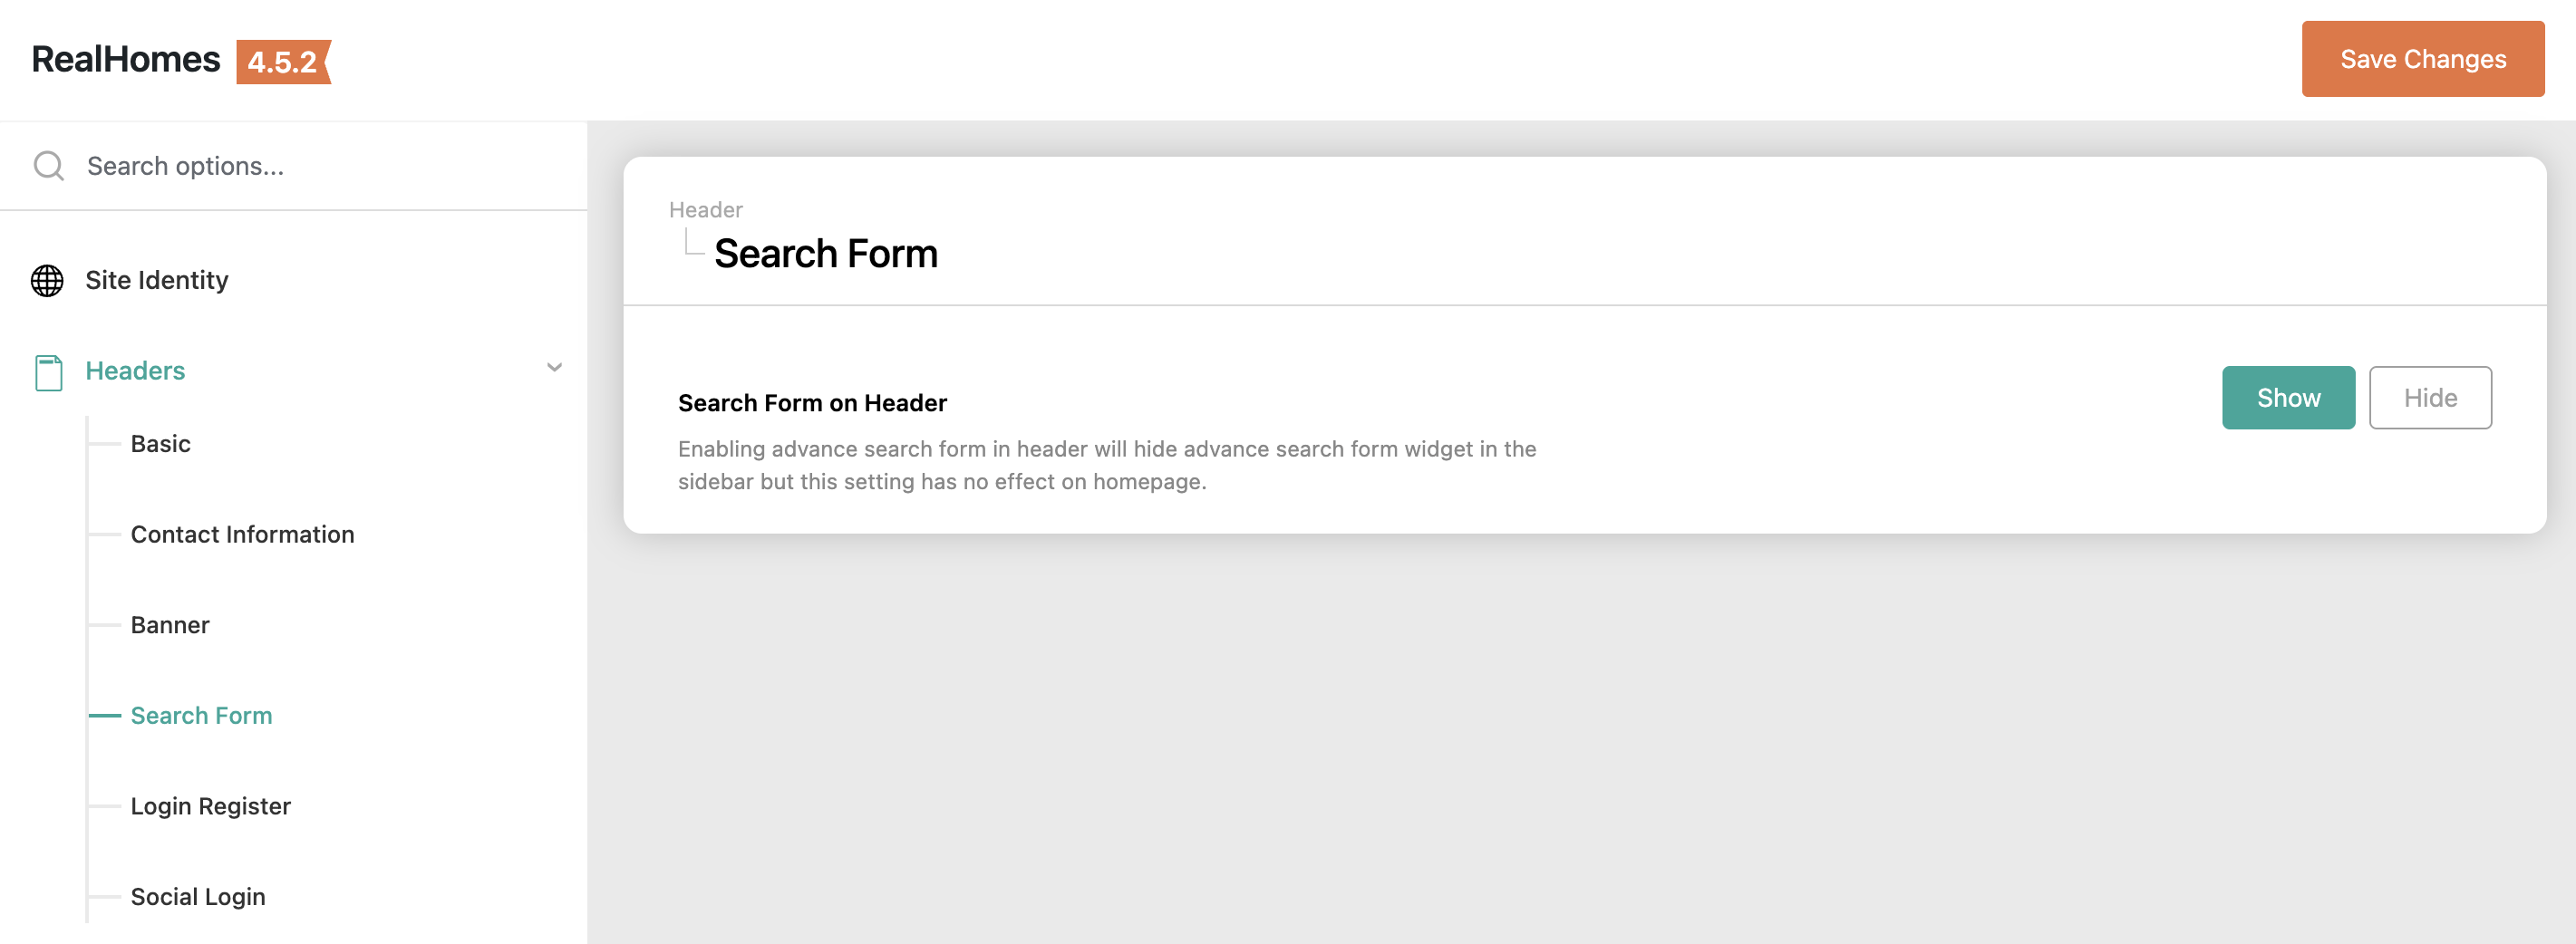The height and width of the screenshot is (944, 2576).
Task: Click the Save Changes button
Action: pyautogui.click(x=2422, y=59)
